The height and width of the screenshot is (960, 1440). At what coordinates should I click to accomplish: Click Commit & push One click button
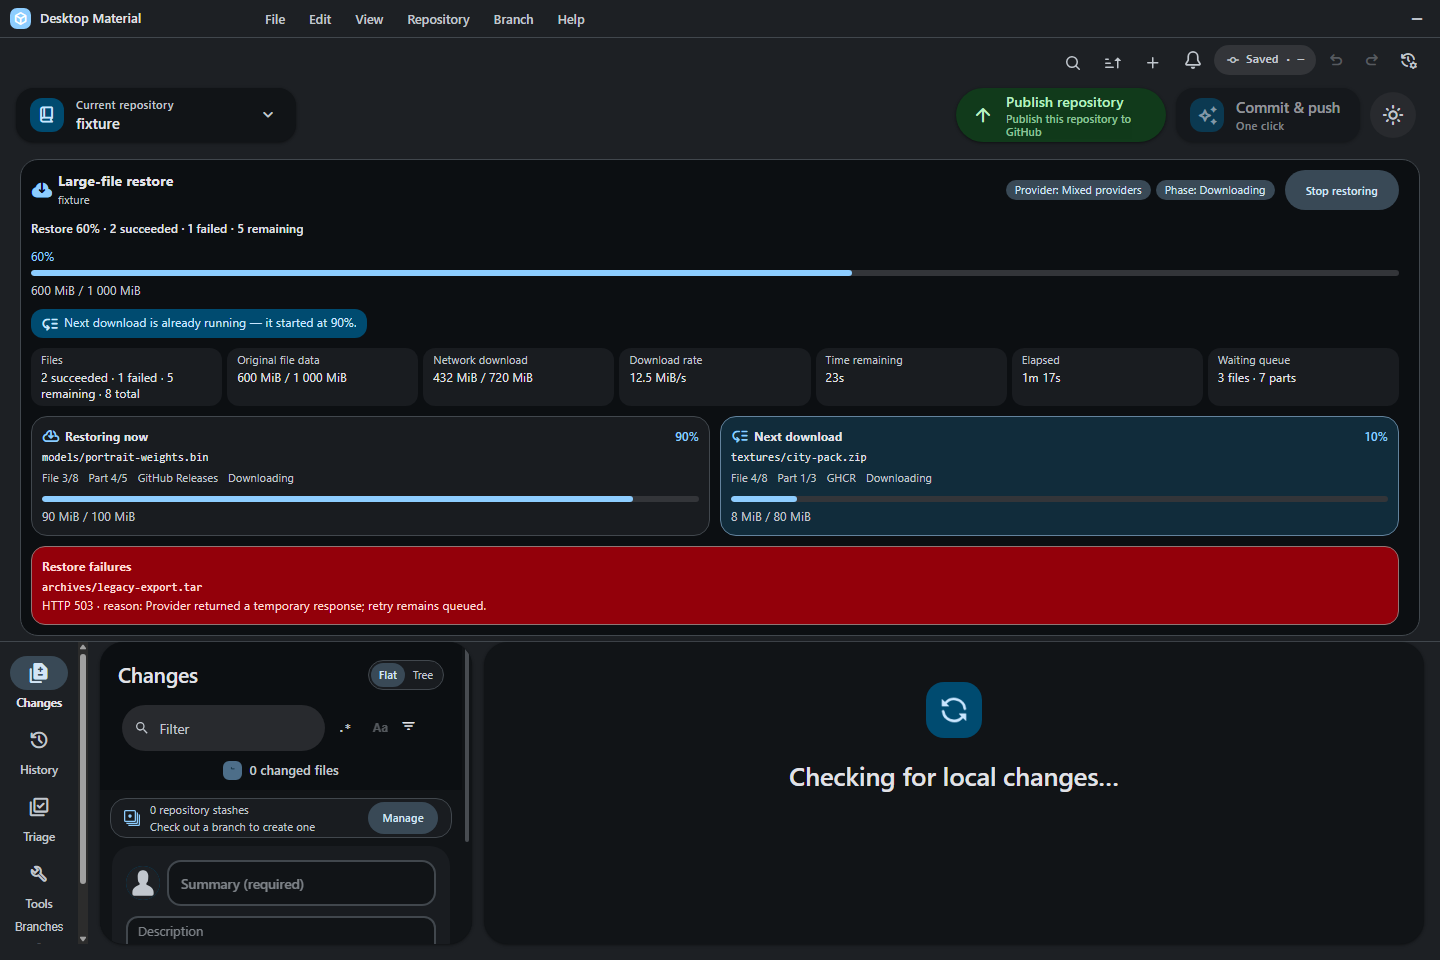(1268, 115)
